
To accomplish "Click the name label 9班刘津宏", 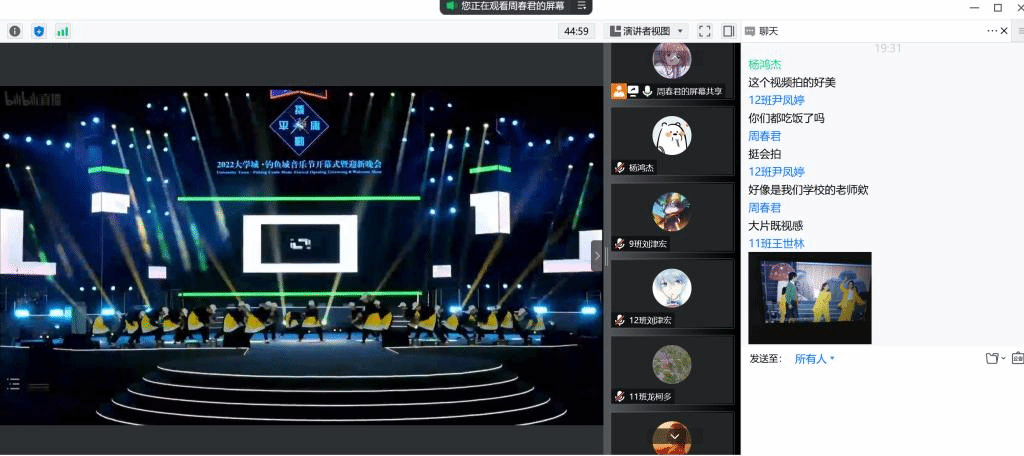I will coord(649,244).
